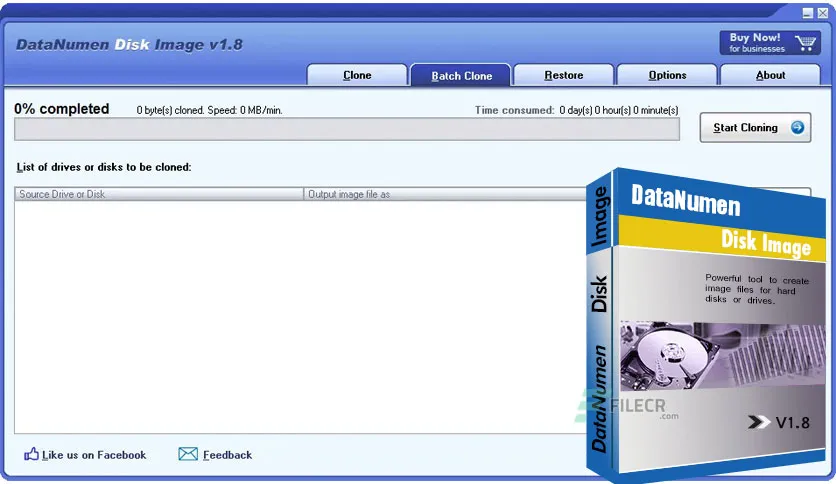Click the blue arrow icon on Start Cloning
836x484 pixels.
[798, 127]
